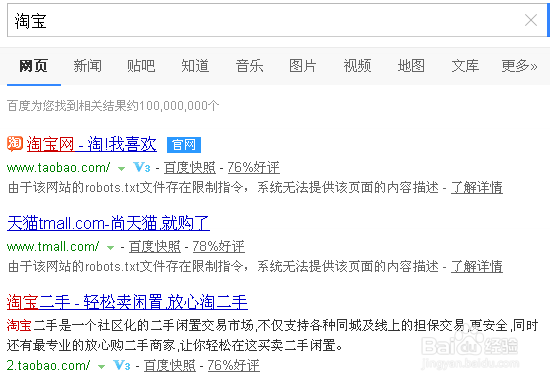Open 百度快照 for www.tmall.com/
This screenshot has width=550, height=382.
tap(155, 247)
